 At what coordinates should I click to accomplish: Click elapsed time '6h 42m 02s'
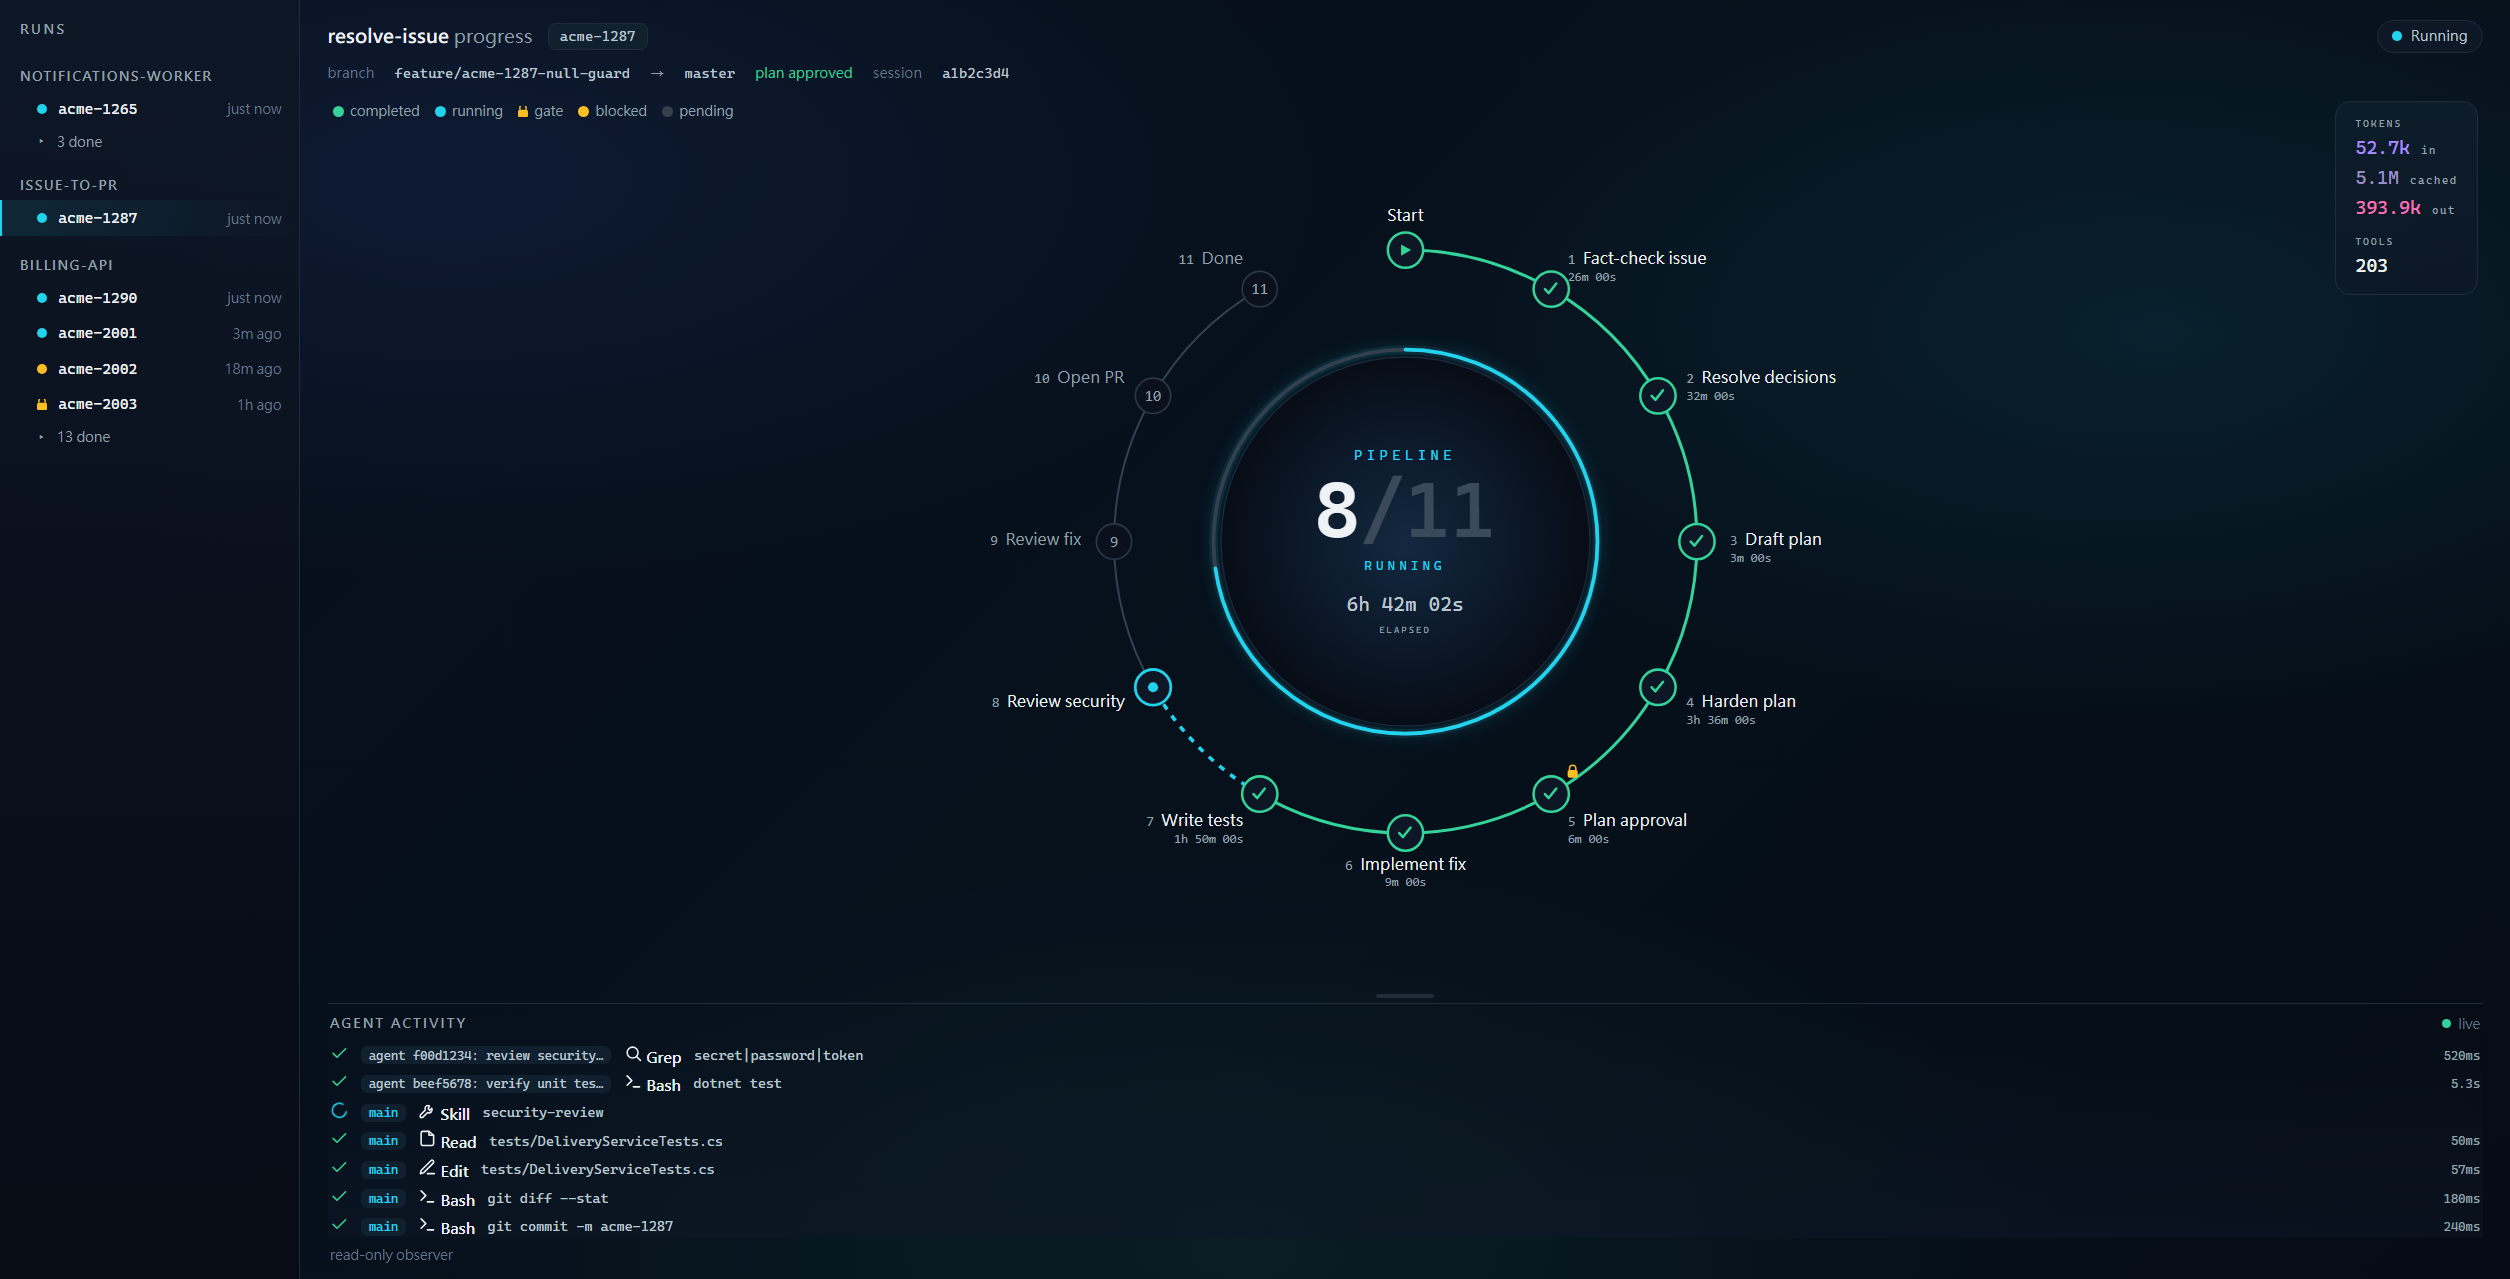[1405, 604]
